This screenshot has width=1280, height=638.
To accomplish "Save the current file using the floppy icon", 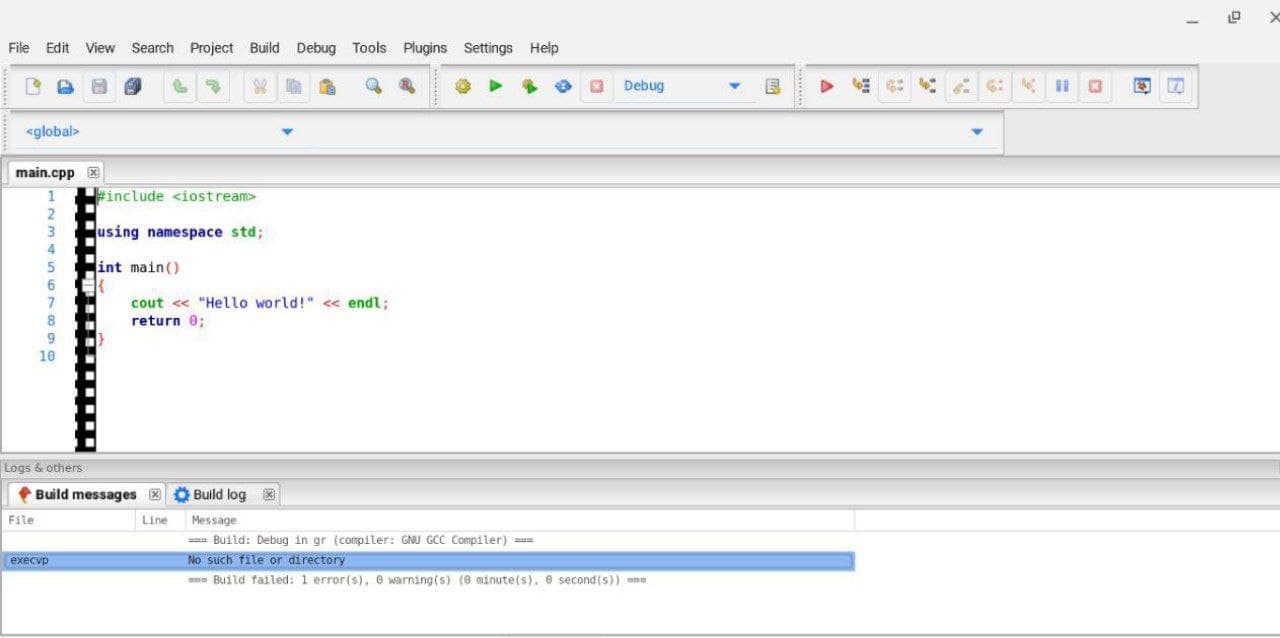I will (99, 86).
